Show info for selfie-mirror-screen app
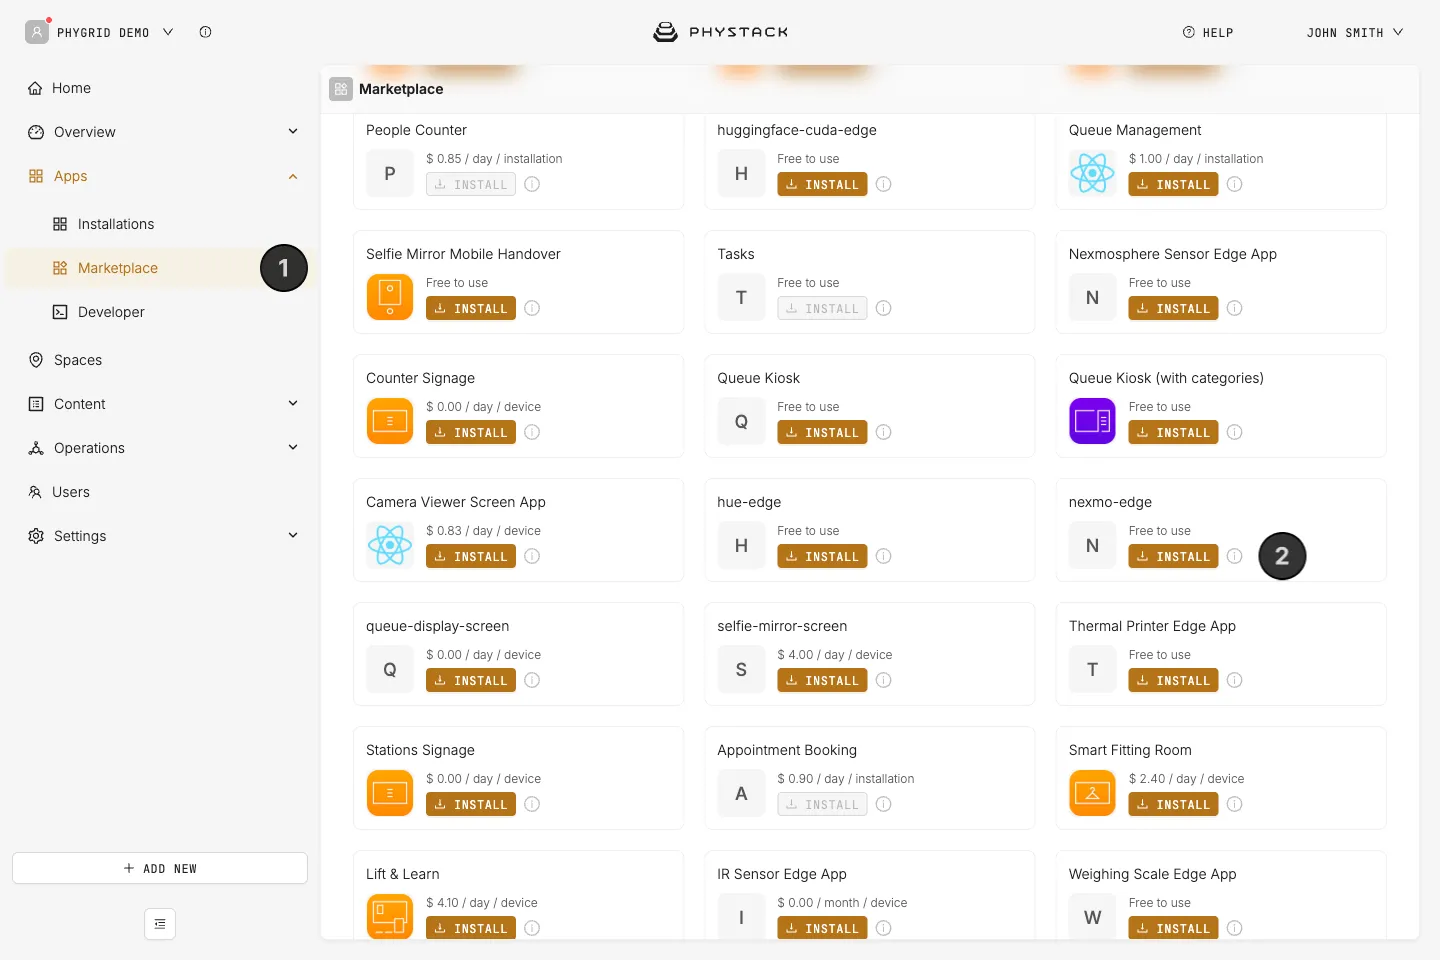This screenshot has height=960, width=1440. (883, 680)
